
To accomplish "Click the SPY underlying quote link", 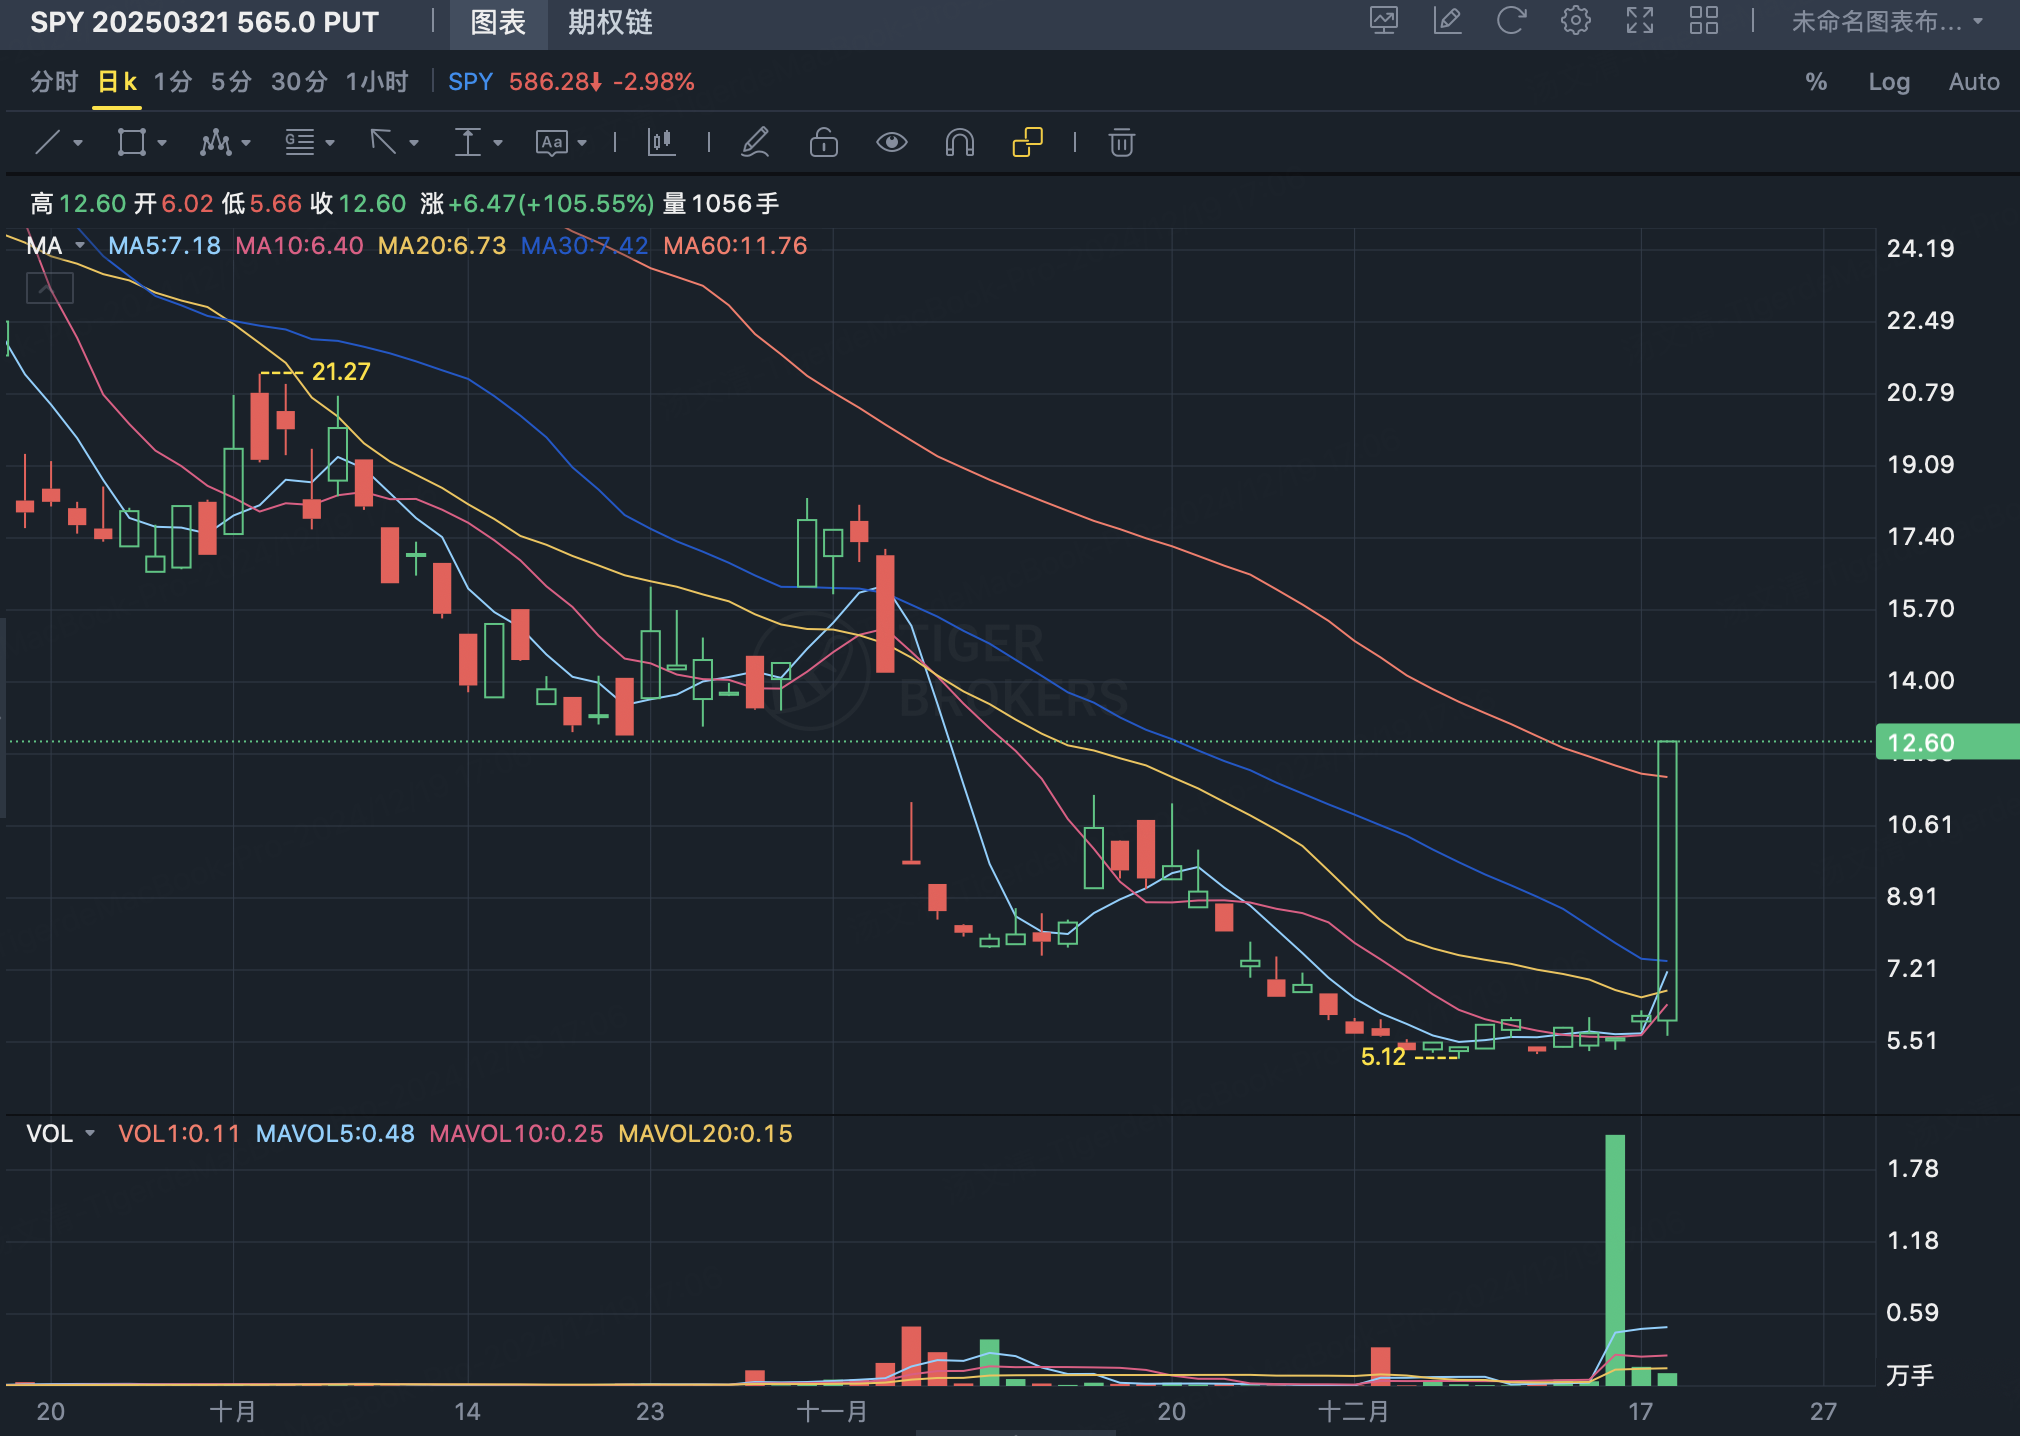I will coord(470,82).
